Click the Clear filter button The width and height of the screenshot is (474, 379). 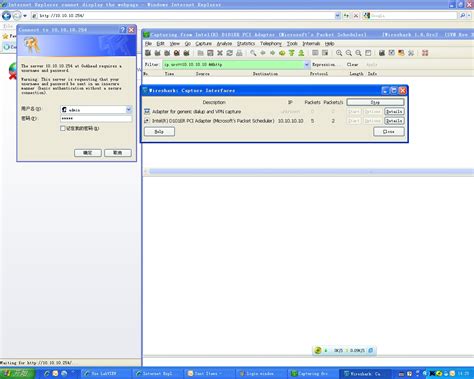click(x=352, y=65)
